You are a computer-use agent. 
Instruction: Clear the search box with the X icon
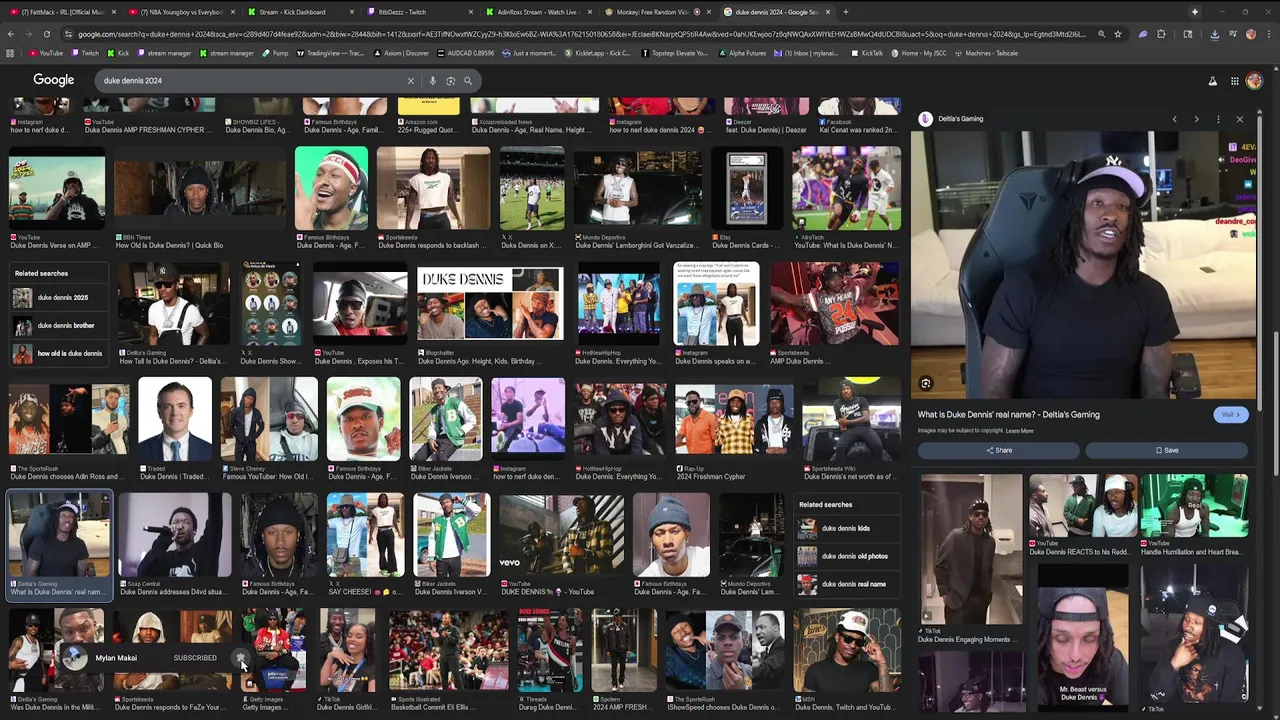410,81
